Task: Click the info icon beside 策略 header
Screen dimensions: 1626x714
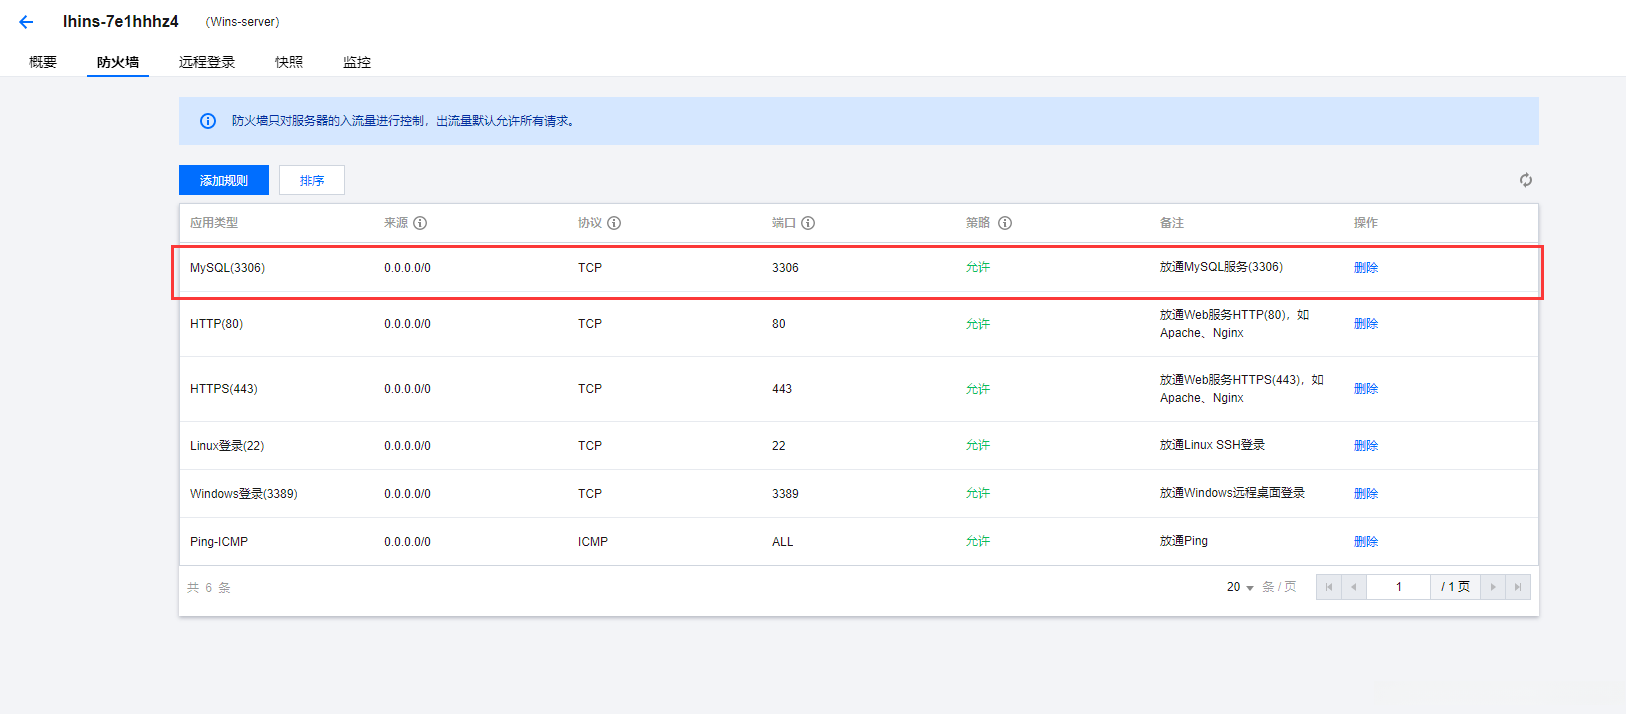Action: click(1005, 223)
